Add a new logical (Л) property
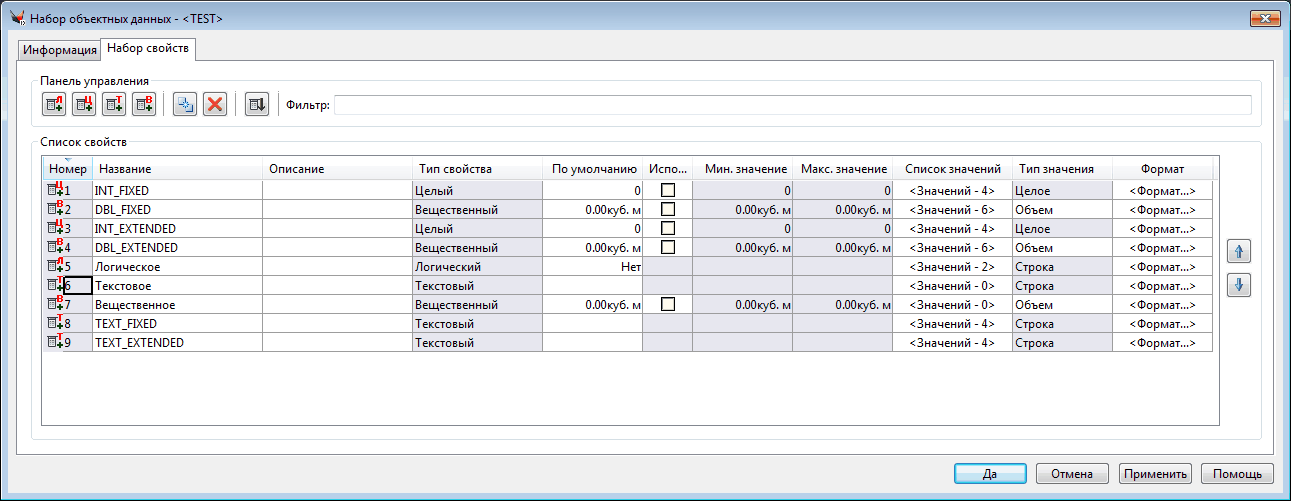 tap(53, 104)
